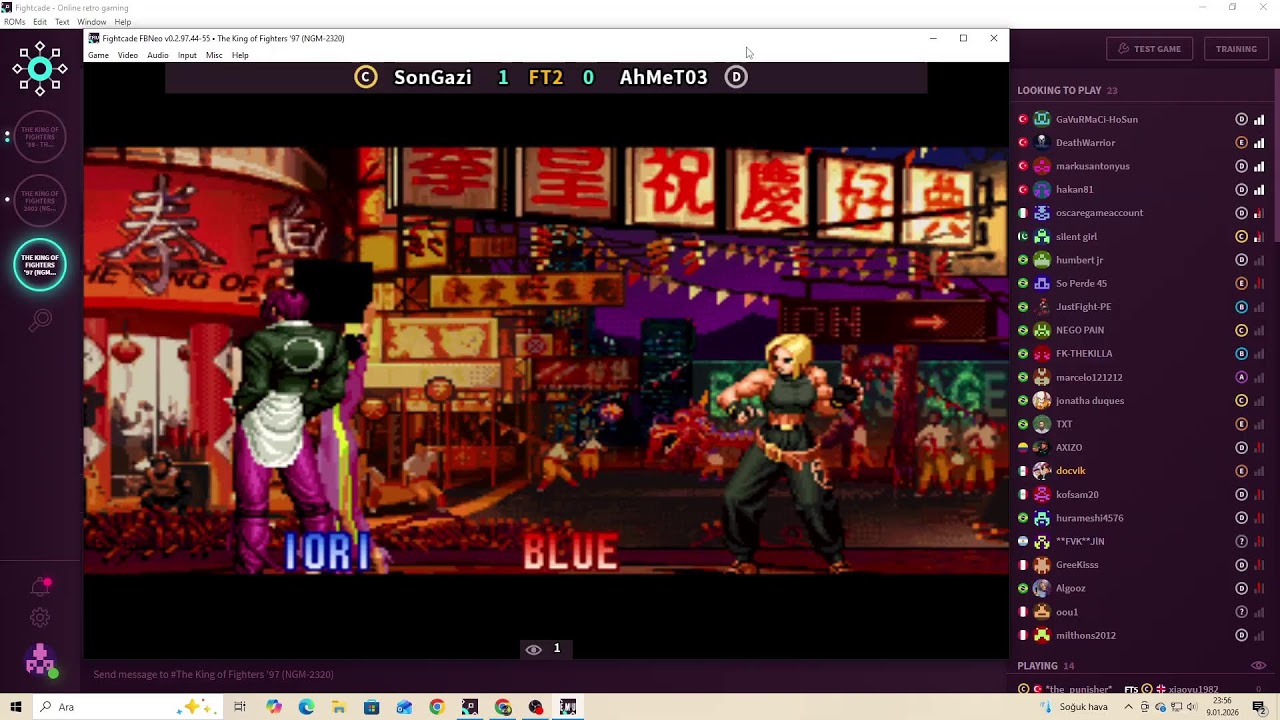Click the TEST GAME button

coord(1150,49)
